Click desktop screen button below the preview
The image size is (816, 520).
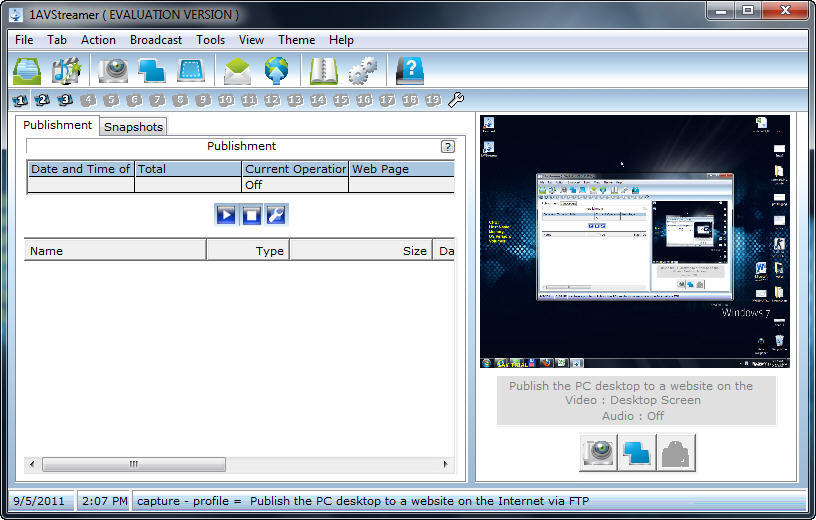click(637, 452)
